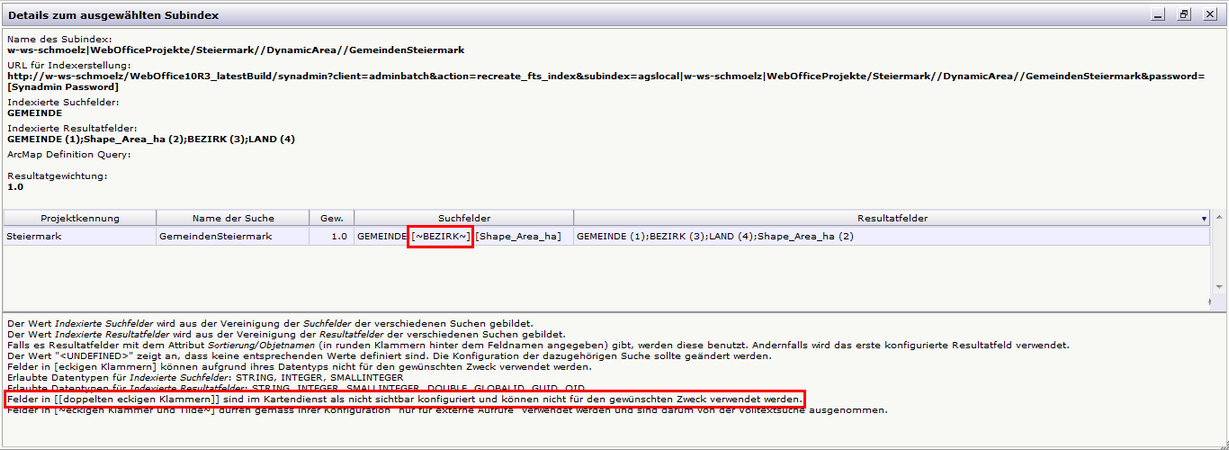Sort by the Name der Suche column header
Viewport: 1229px width, 450px height.
[x=233, y=217]
